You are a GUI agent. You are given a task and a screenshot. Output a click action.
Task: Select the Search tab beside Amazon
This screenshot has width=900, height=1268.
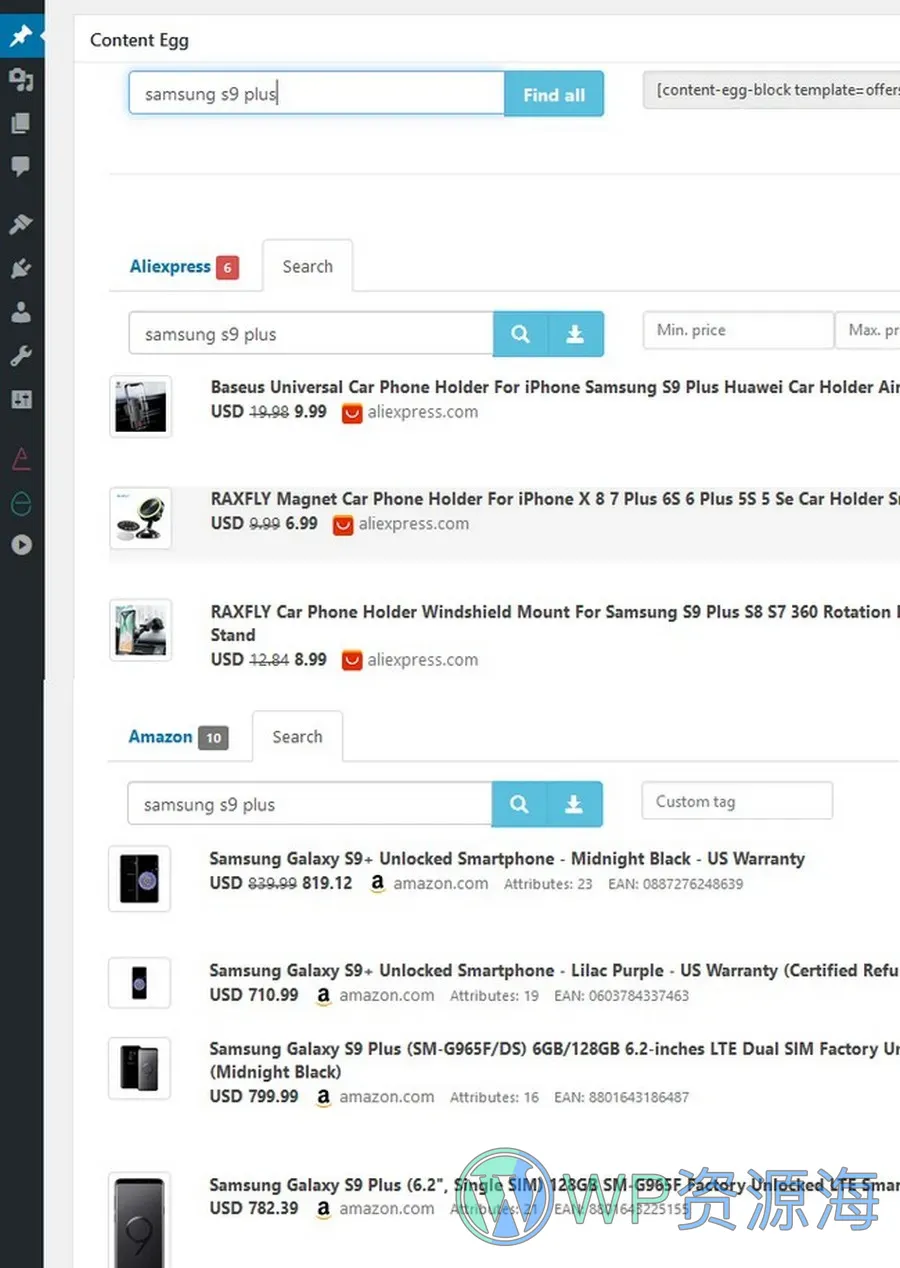coord(297,737)
